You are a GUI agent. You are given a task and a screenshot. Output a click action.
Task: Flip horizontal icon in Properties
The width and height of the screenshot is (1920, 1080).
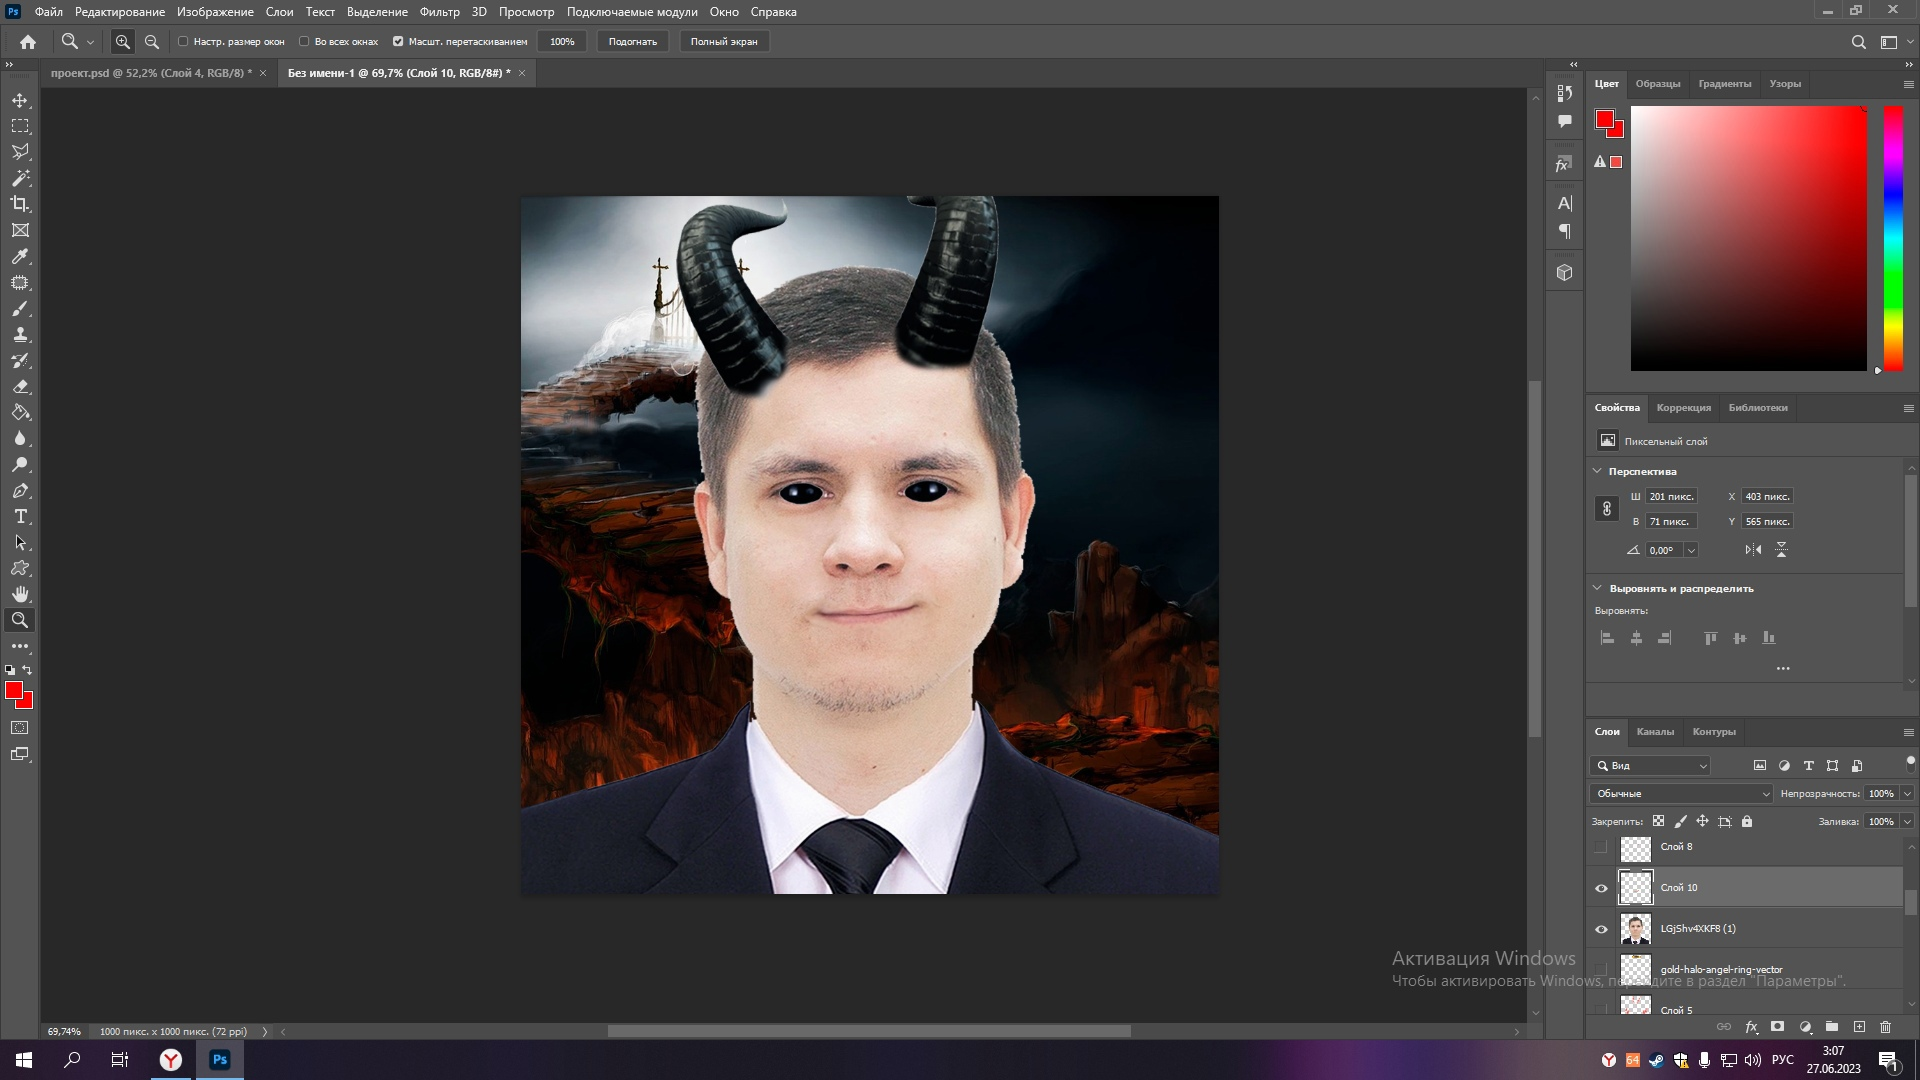(x=1753, y=550)
